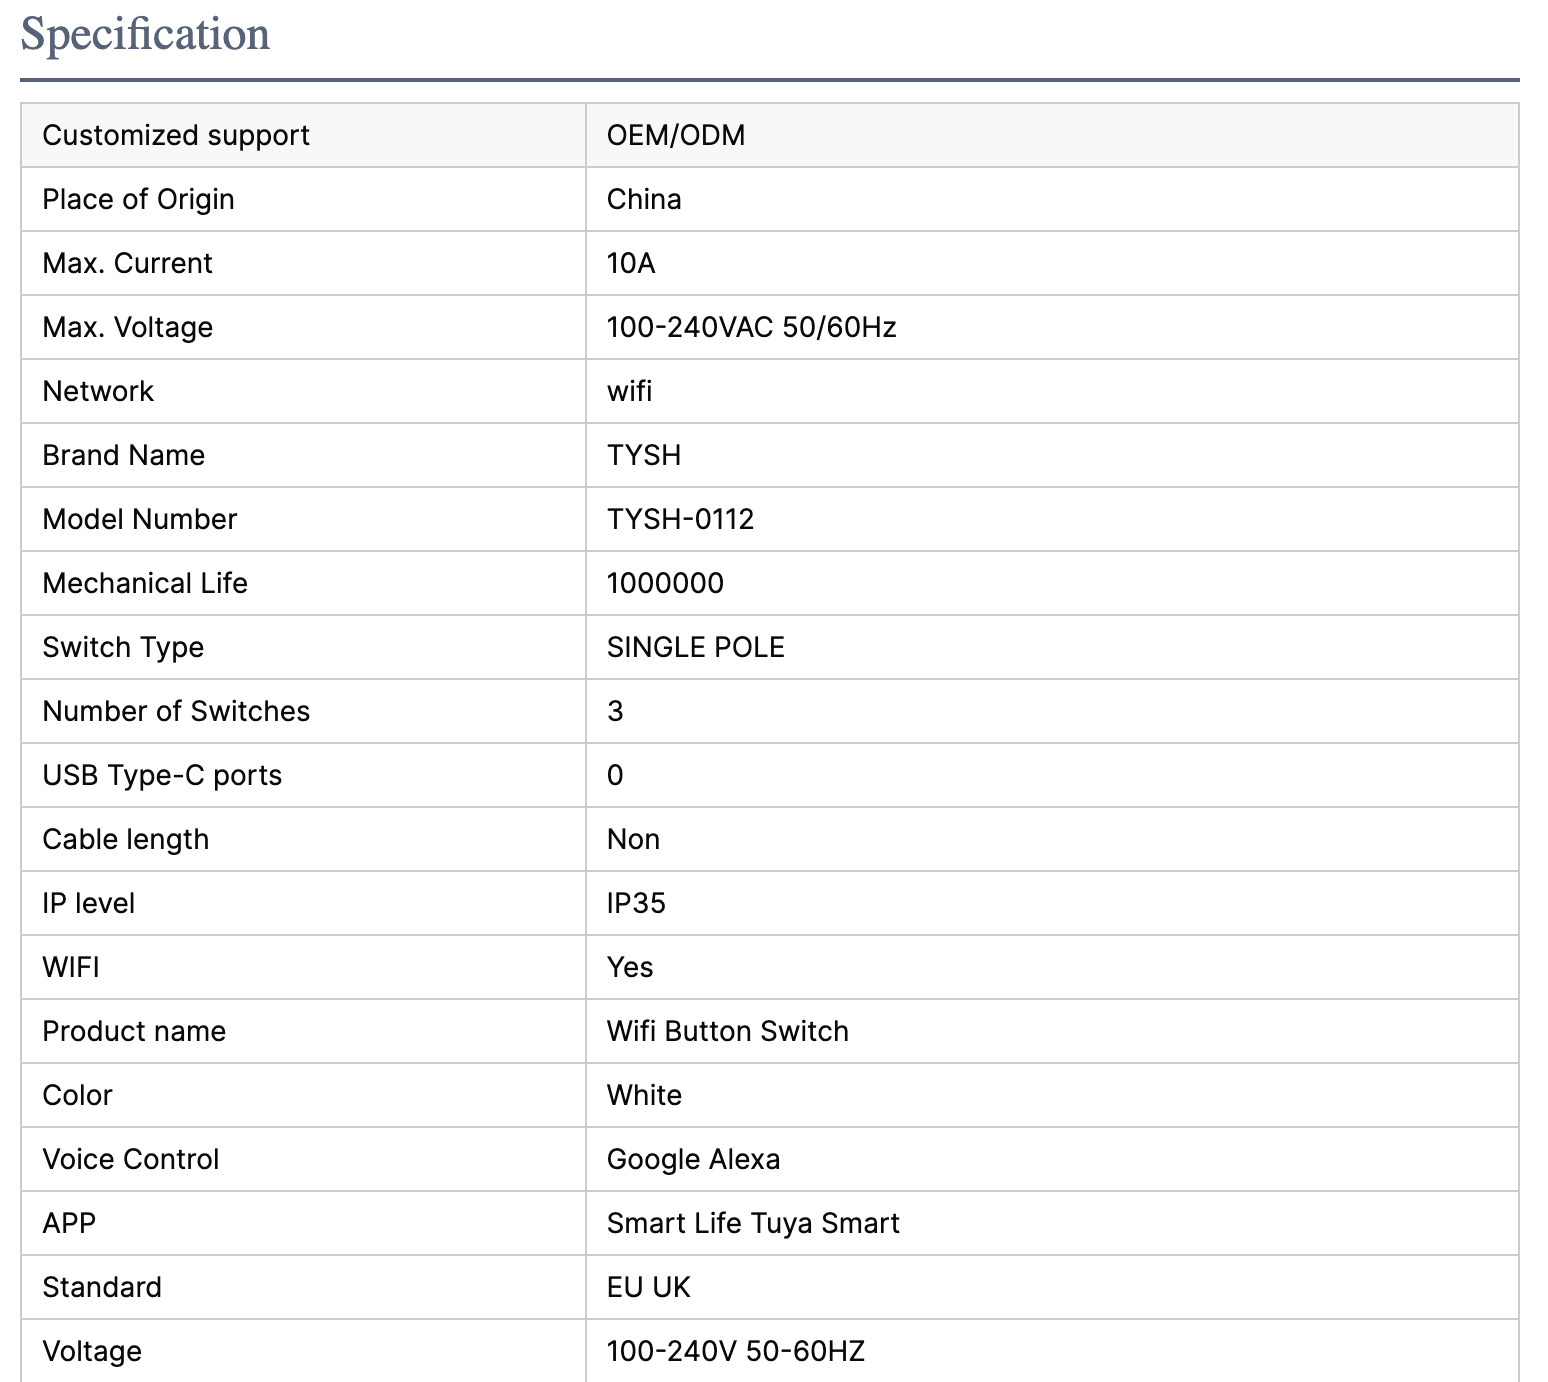Select the TYSH brand name value
Screen dimensions: 1548x1382
(x=644, y=455)
